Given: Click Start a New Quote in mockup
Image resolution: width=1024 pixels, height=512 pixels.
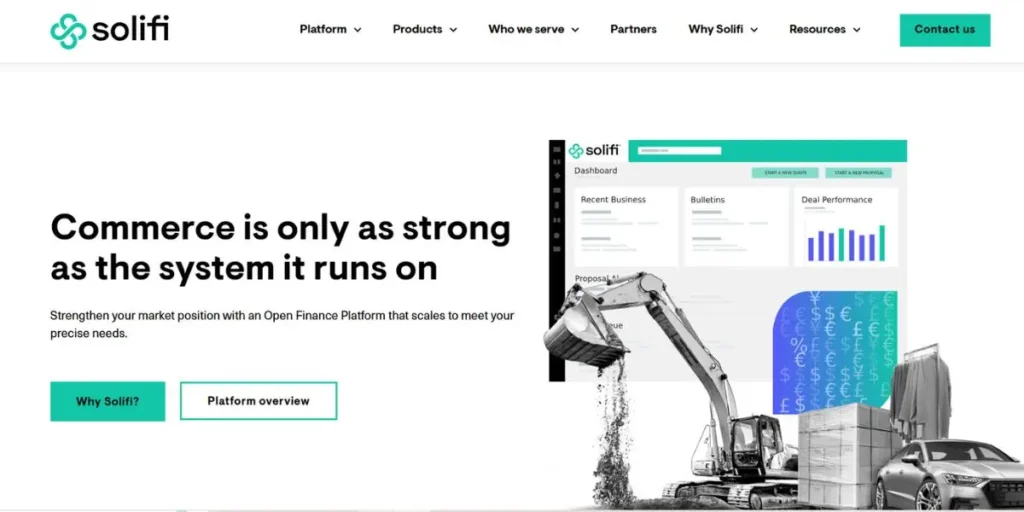Looking at the screenshot, I should tap(785, 173).
